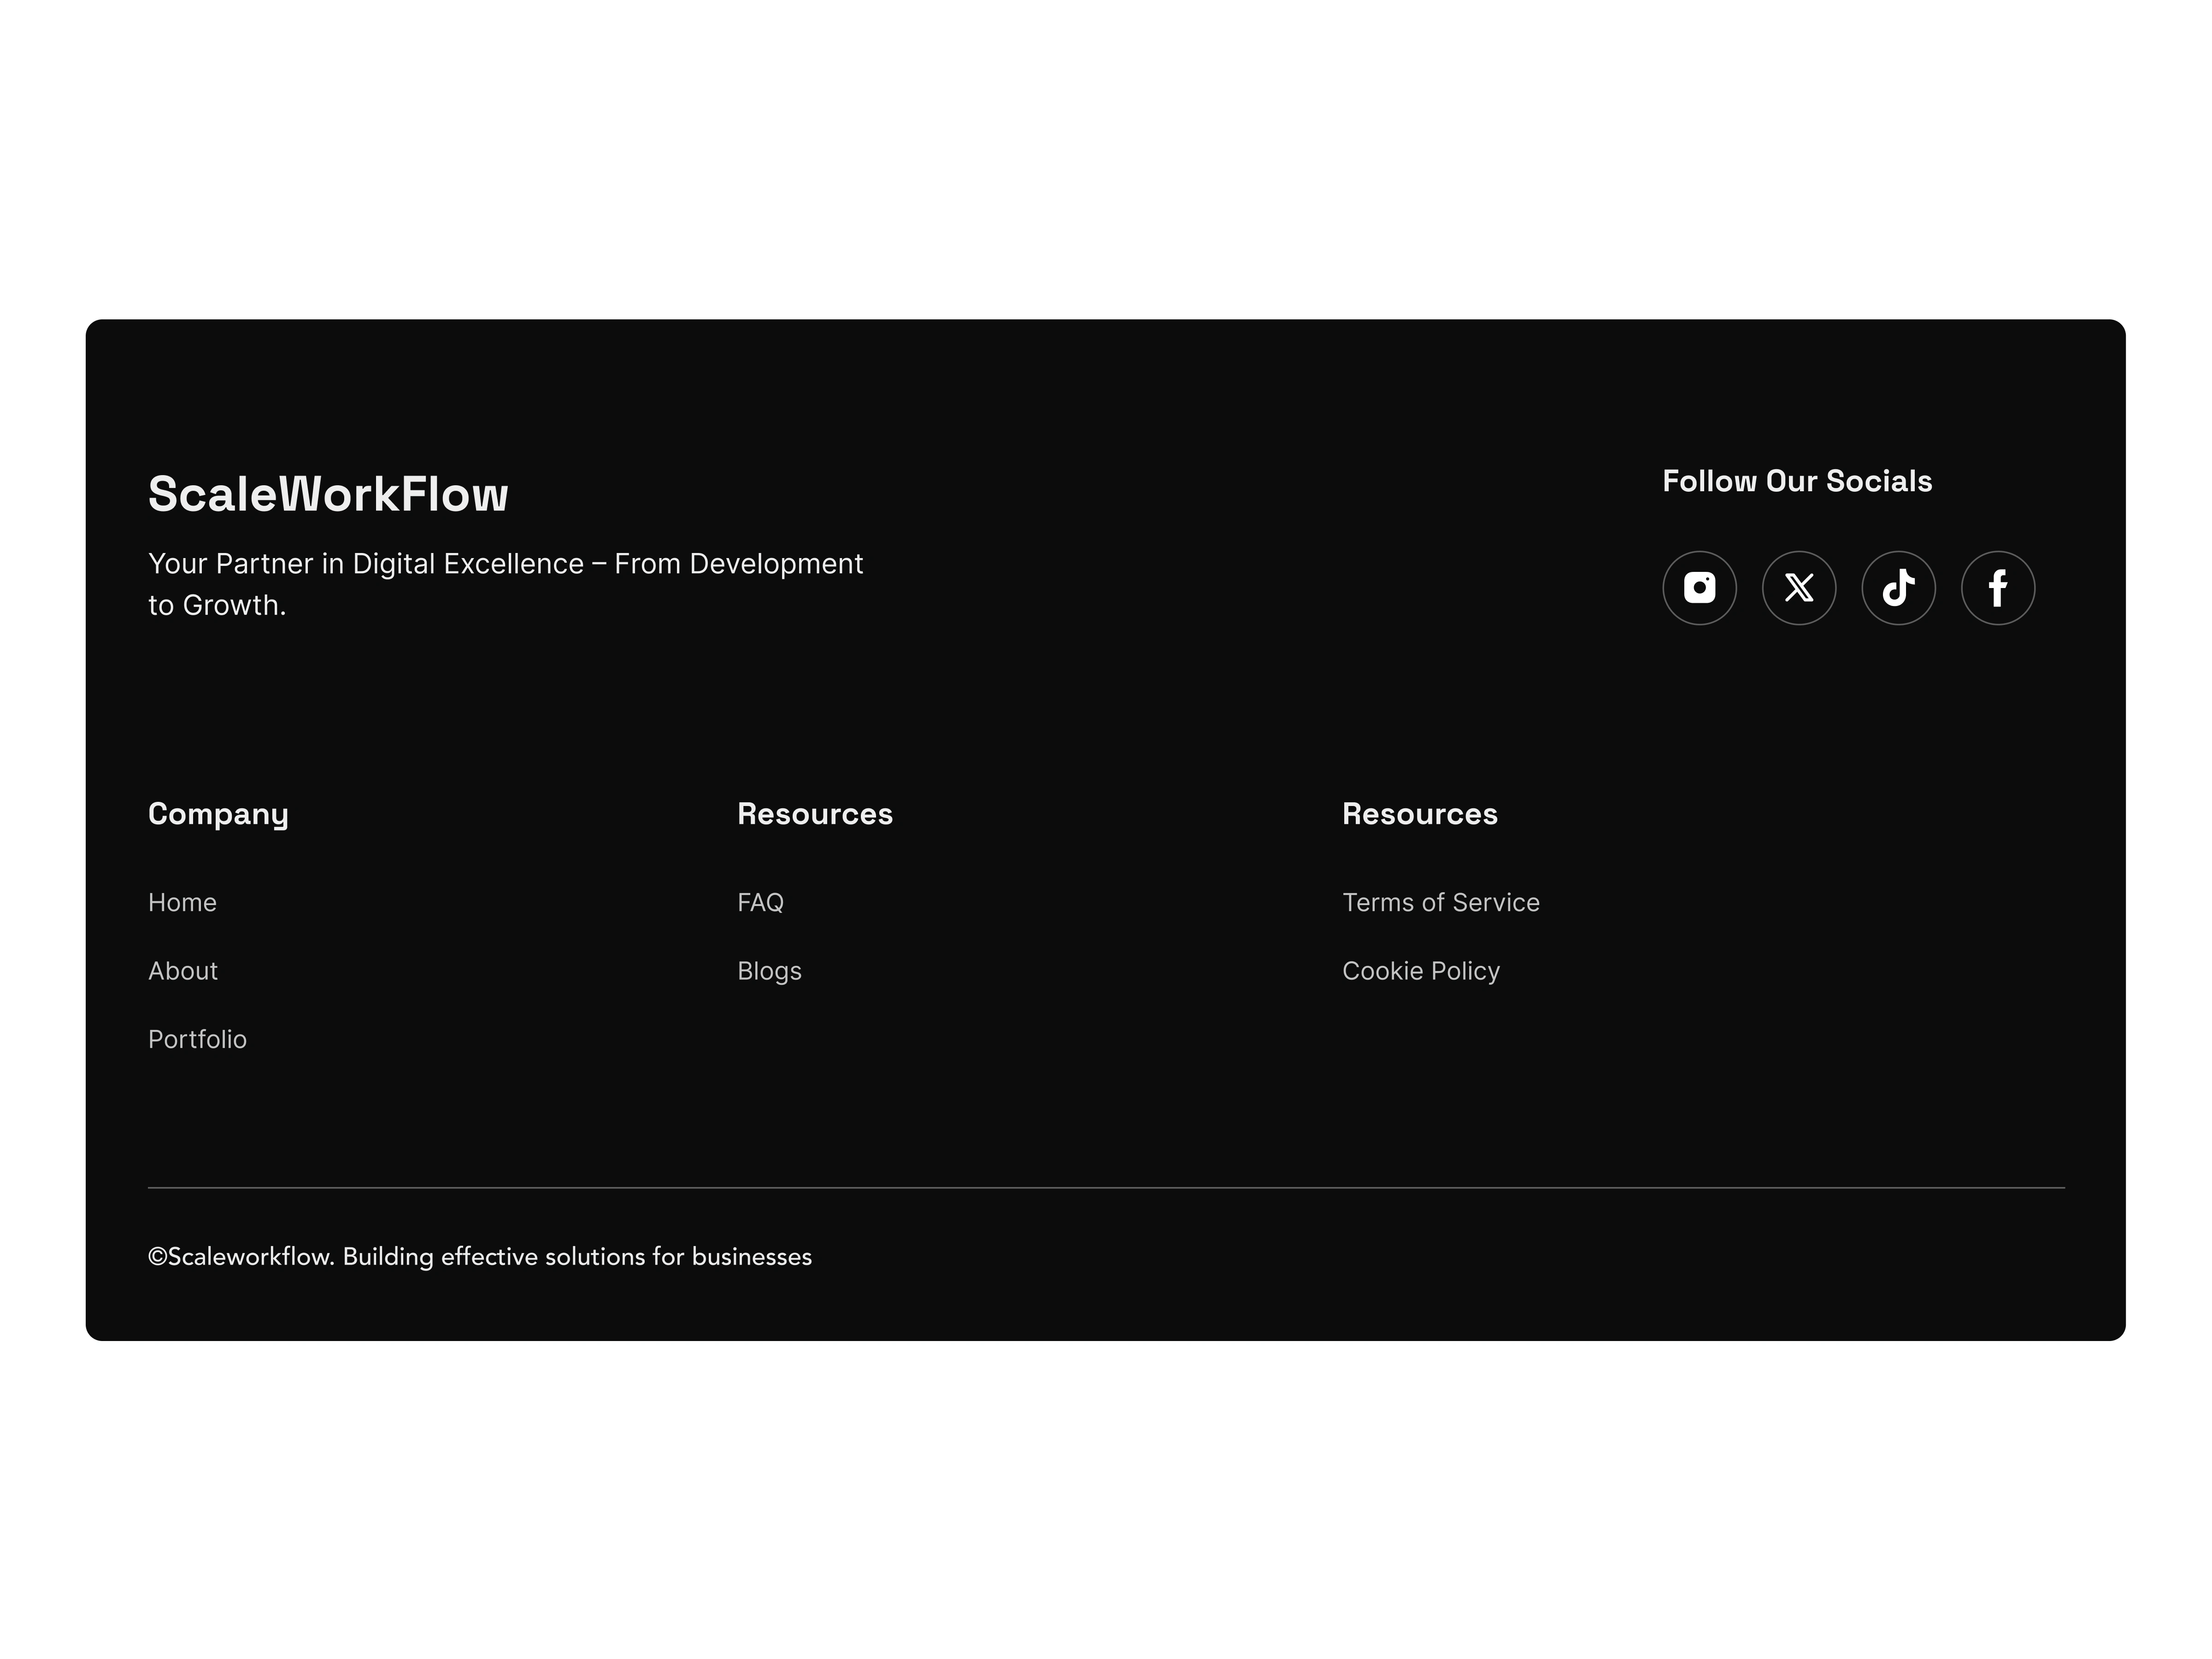This screenshot has width=2212, height=1659.
Task: Go to the Home footer link
Action: pyautogui.click(x=182, y=902)
